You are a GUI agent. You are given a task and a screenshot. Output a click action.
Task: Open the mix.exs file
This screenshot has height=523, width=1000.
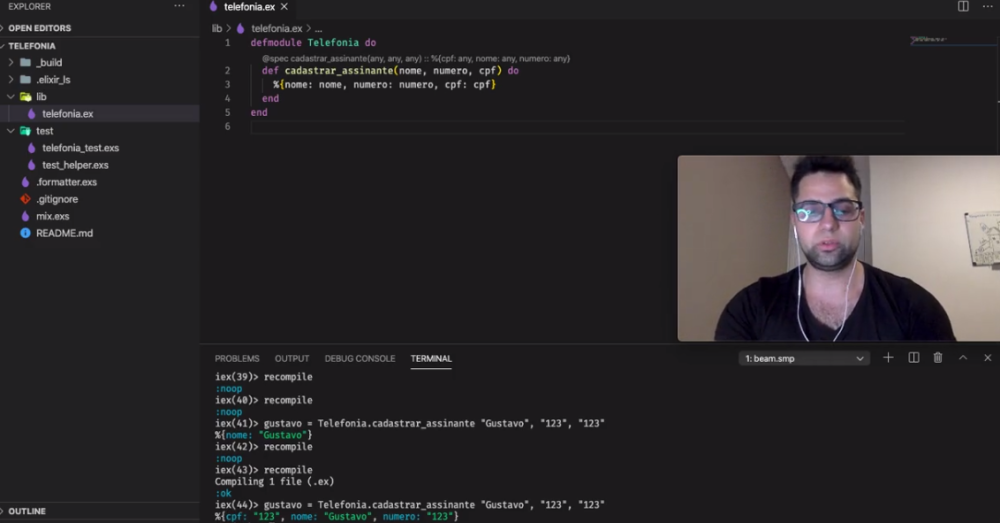click(52, 216)
